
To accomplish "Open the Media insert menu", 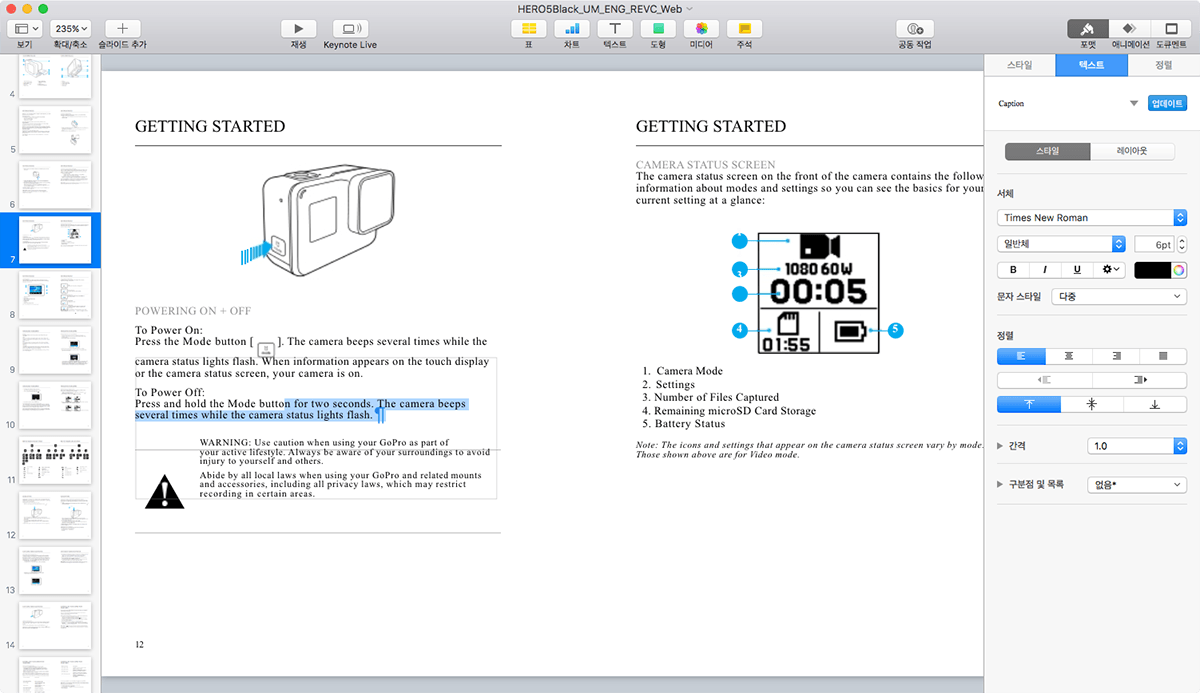I will [701, 29].
